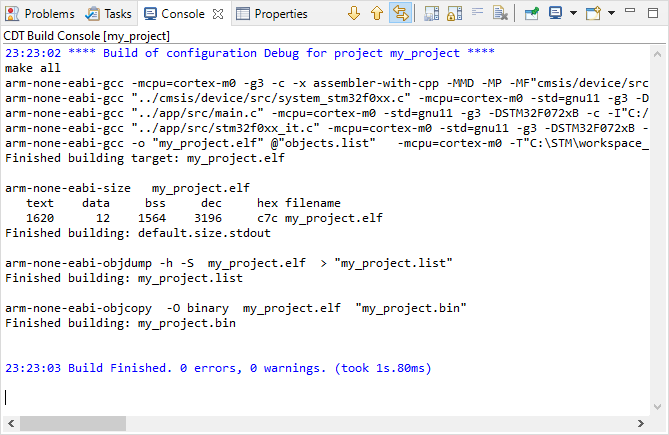This screenshot has height=435, width=669.
Task: Expand the Open Console dropdown arrow
Action: (x=611, y=13)
